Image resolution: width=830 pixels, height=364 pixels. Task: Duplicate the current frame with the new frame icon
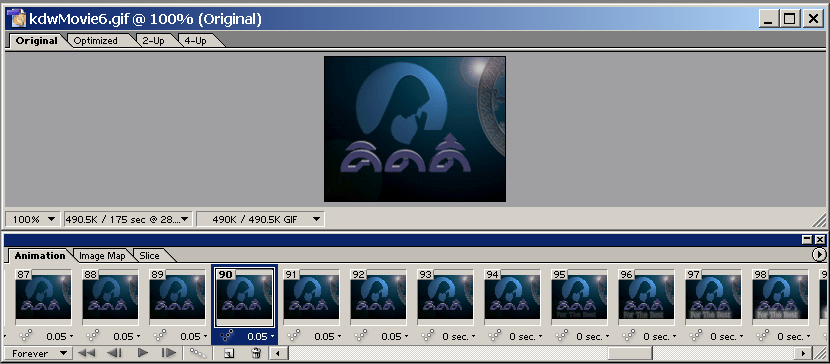coord(229,353)
